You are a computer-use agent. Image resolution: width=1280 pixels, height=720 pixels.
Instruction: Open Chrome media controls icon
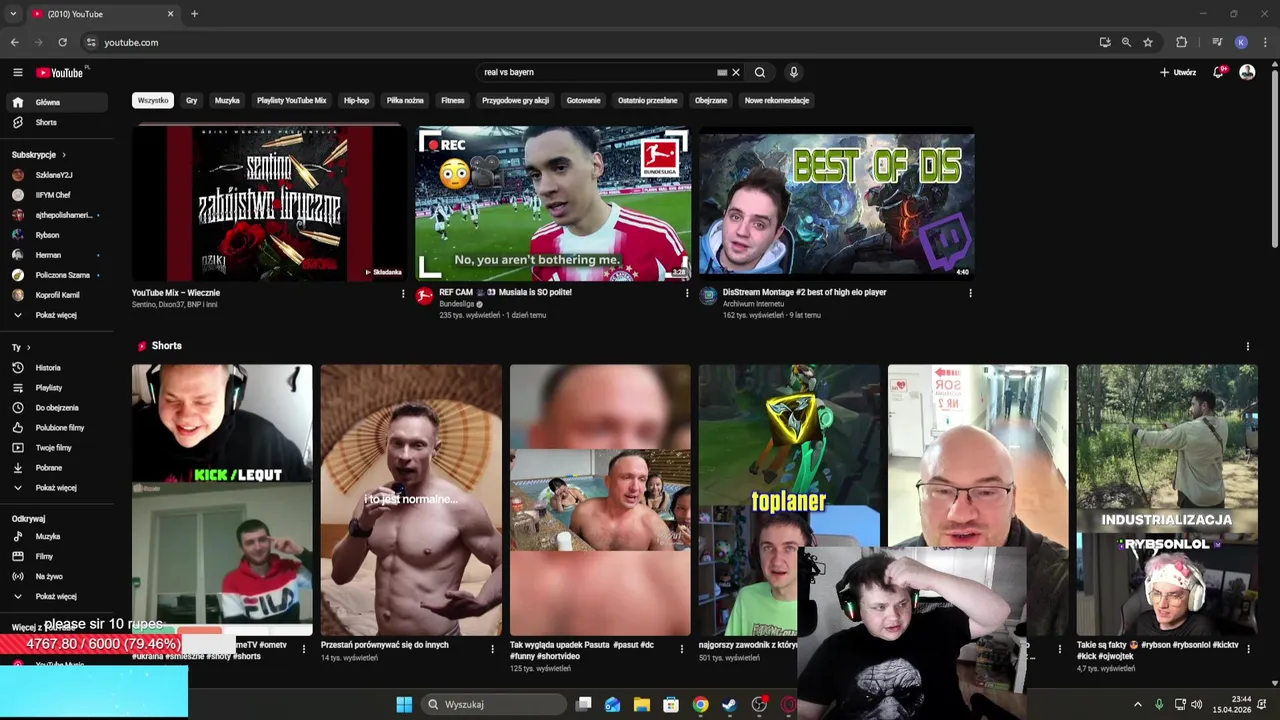tap(1217, 42)
